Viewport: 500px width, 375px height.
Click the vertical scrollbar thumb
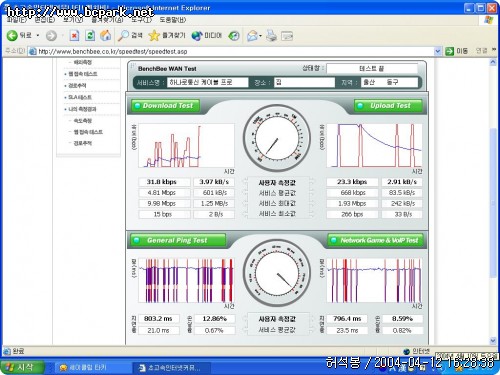493,203
